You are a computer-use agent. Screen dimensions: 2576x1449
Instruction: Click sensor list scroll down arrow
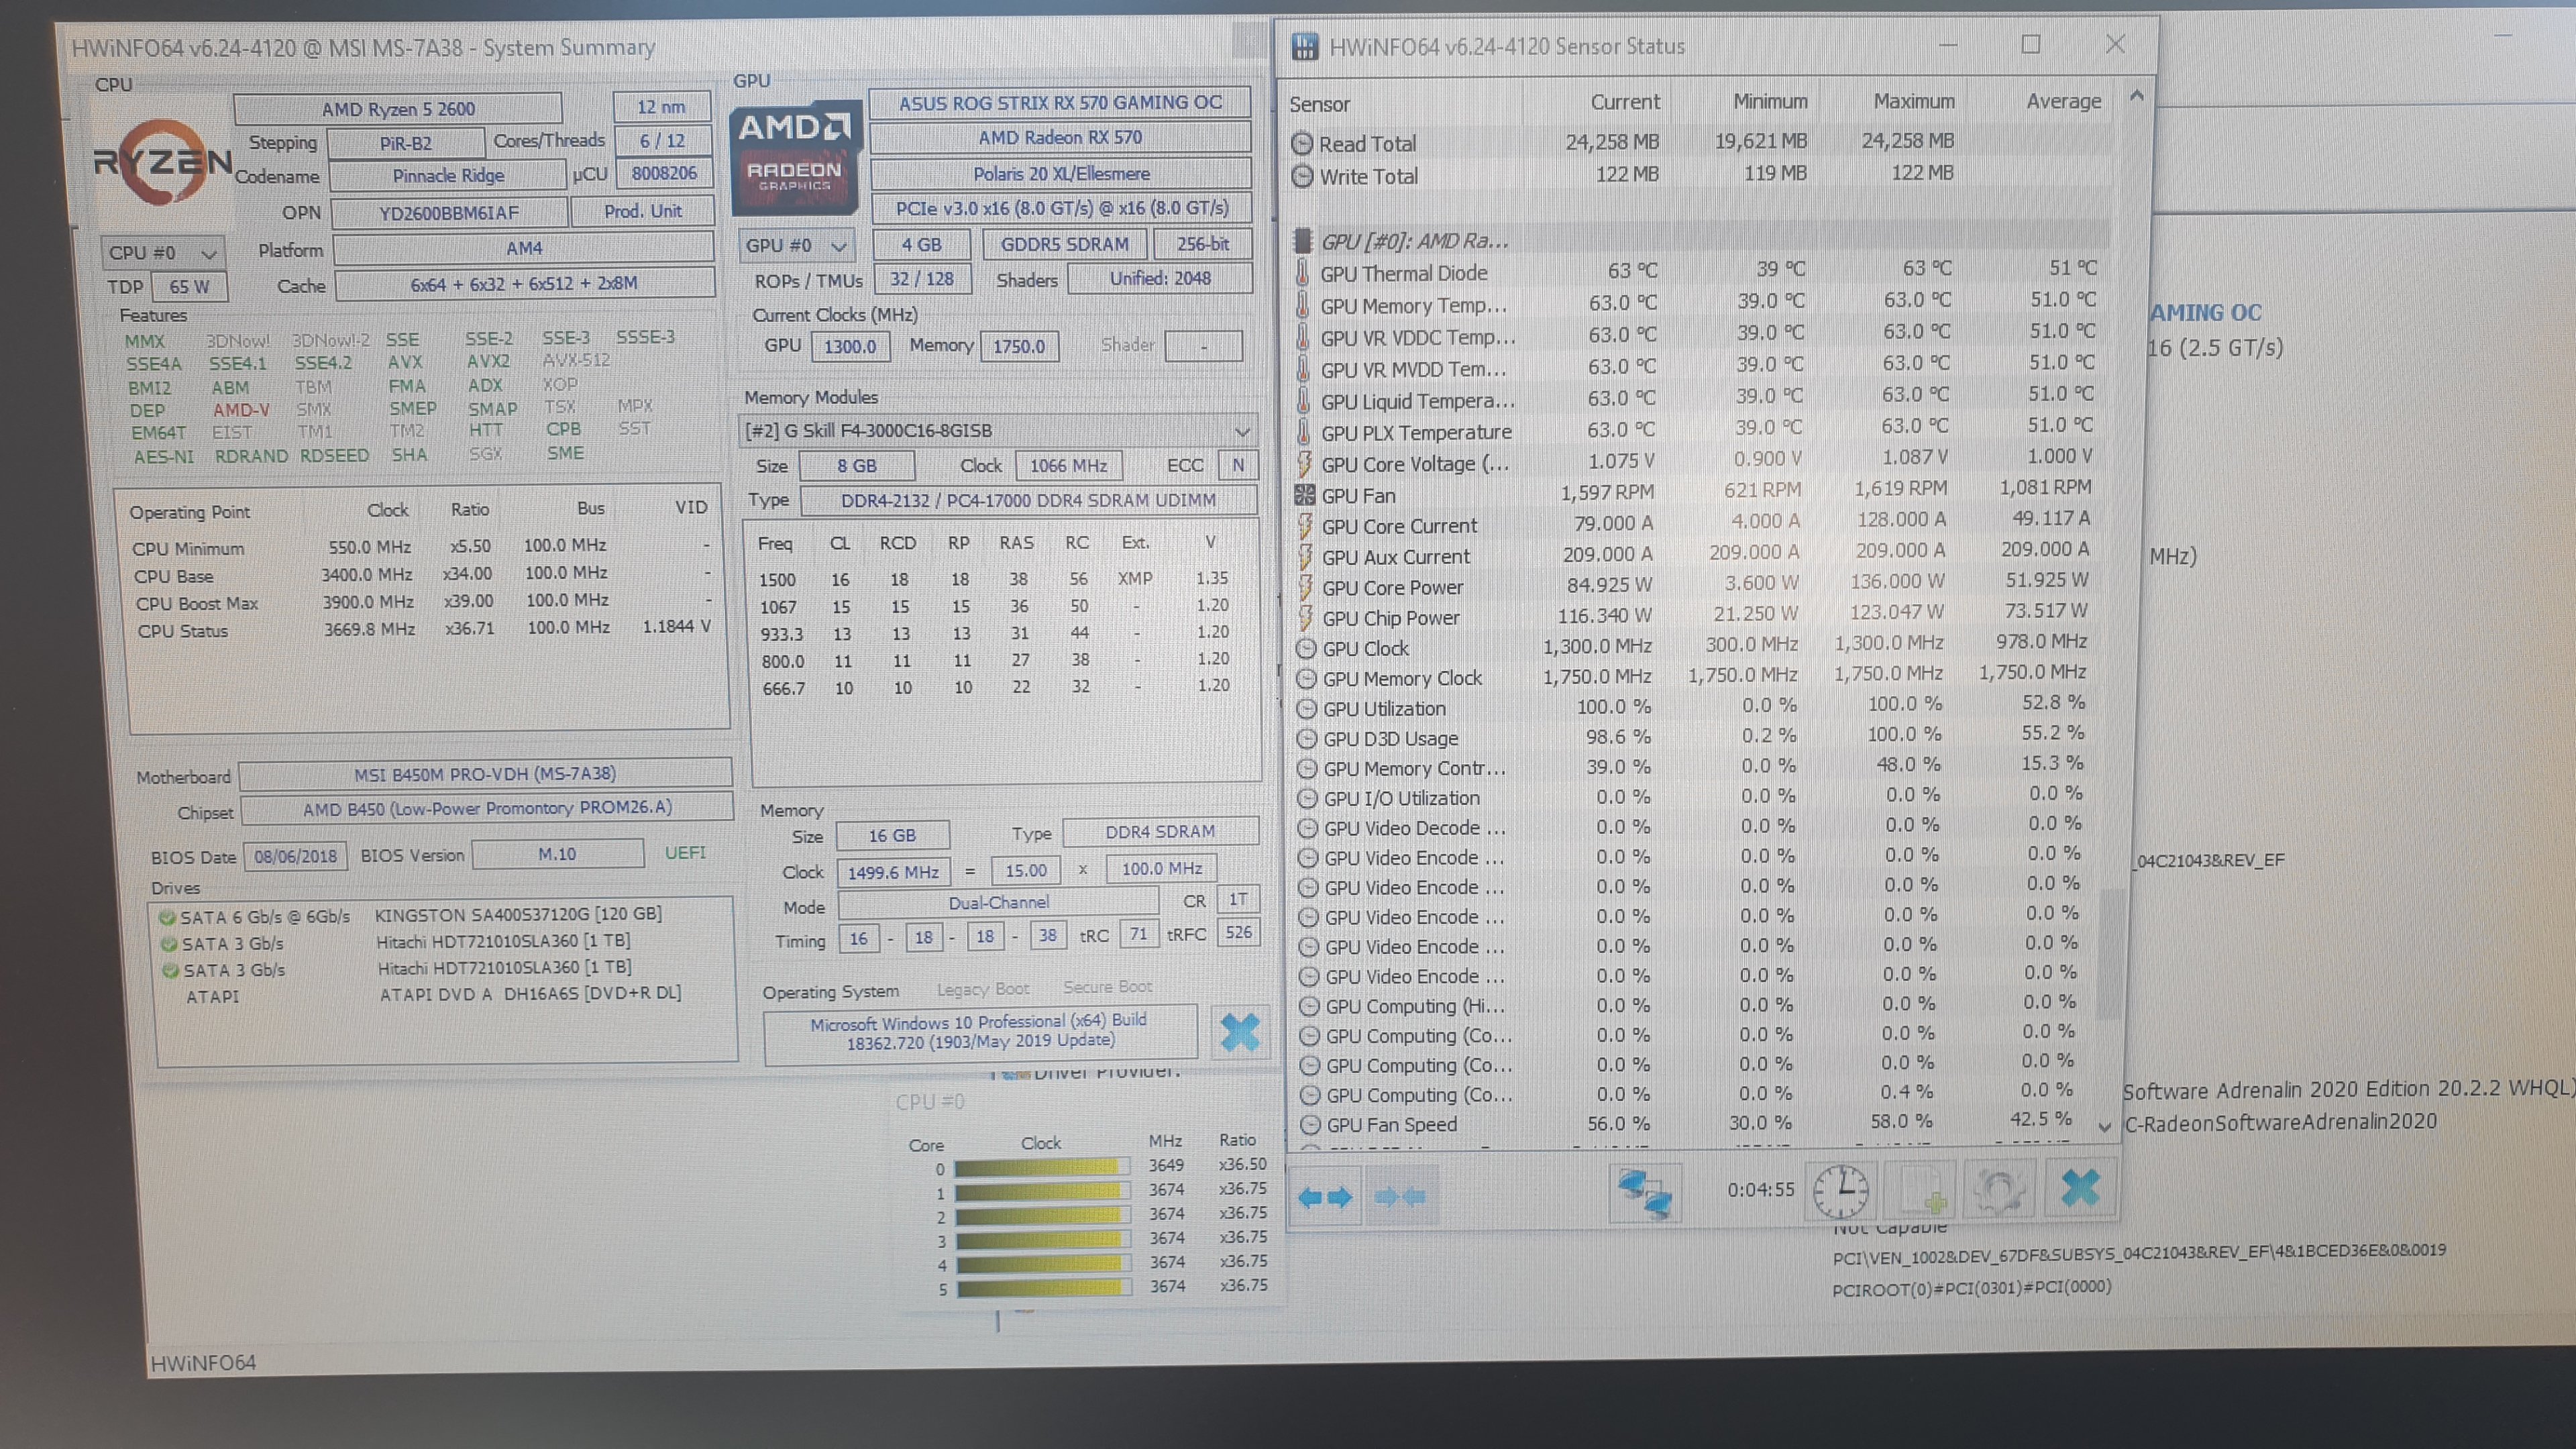pos(2104,1127)
